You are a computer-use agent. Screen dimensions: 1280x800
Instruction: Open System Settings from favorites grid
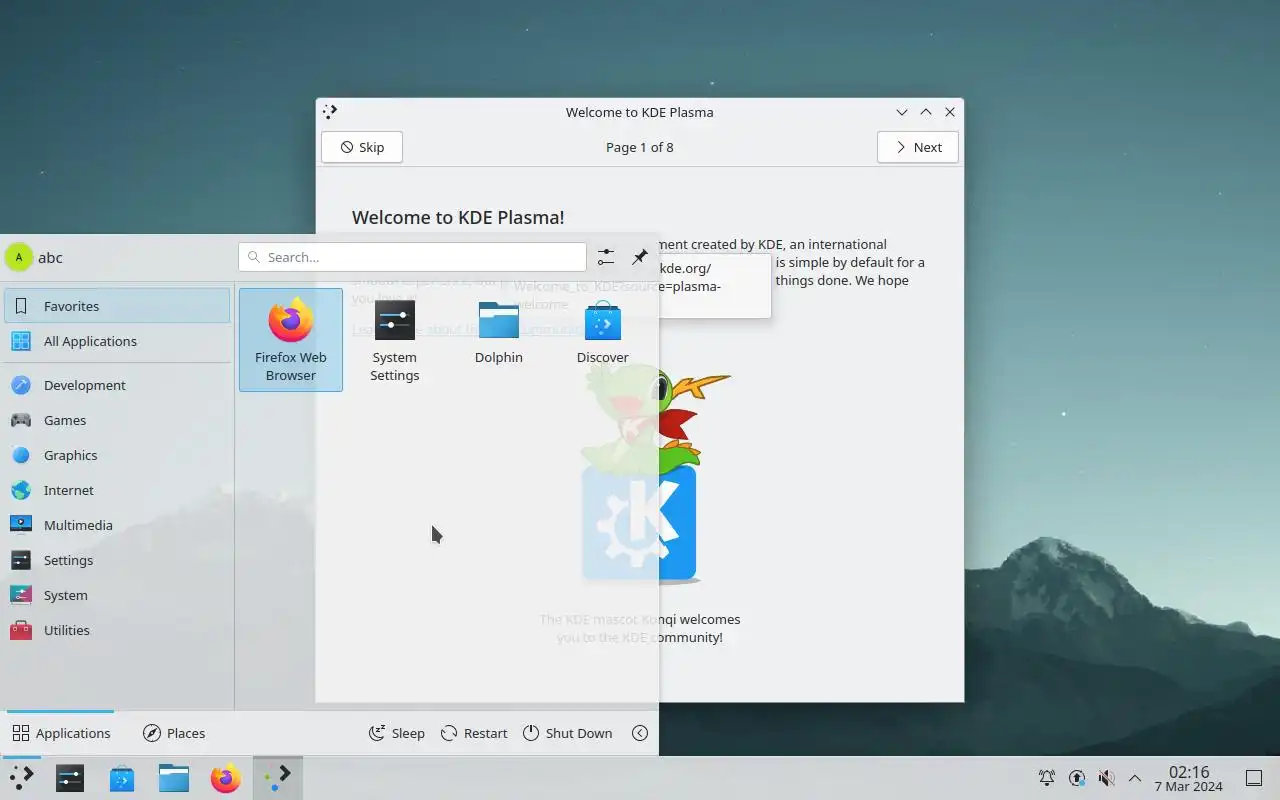(395, 340)
